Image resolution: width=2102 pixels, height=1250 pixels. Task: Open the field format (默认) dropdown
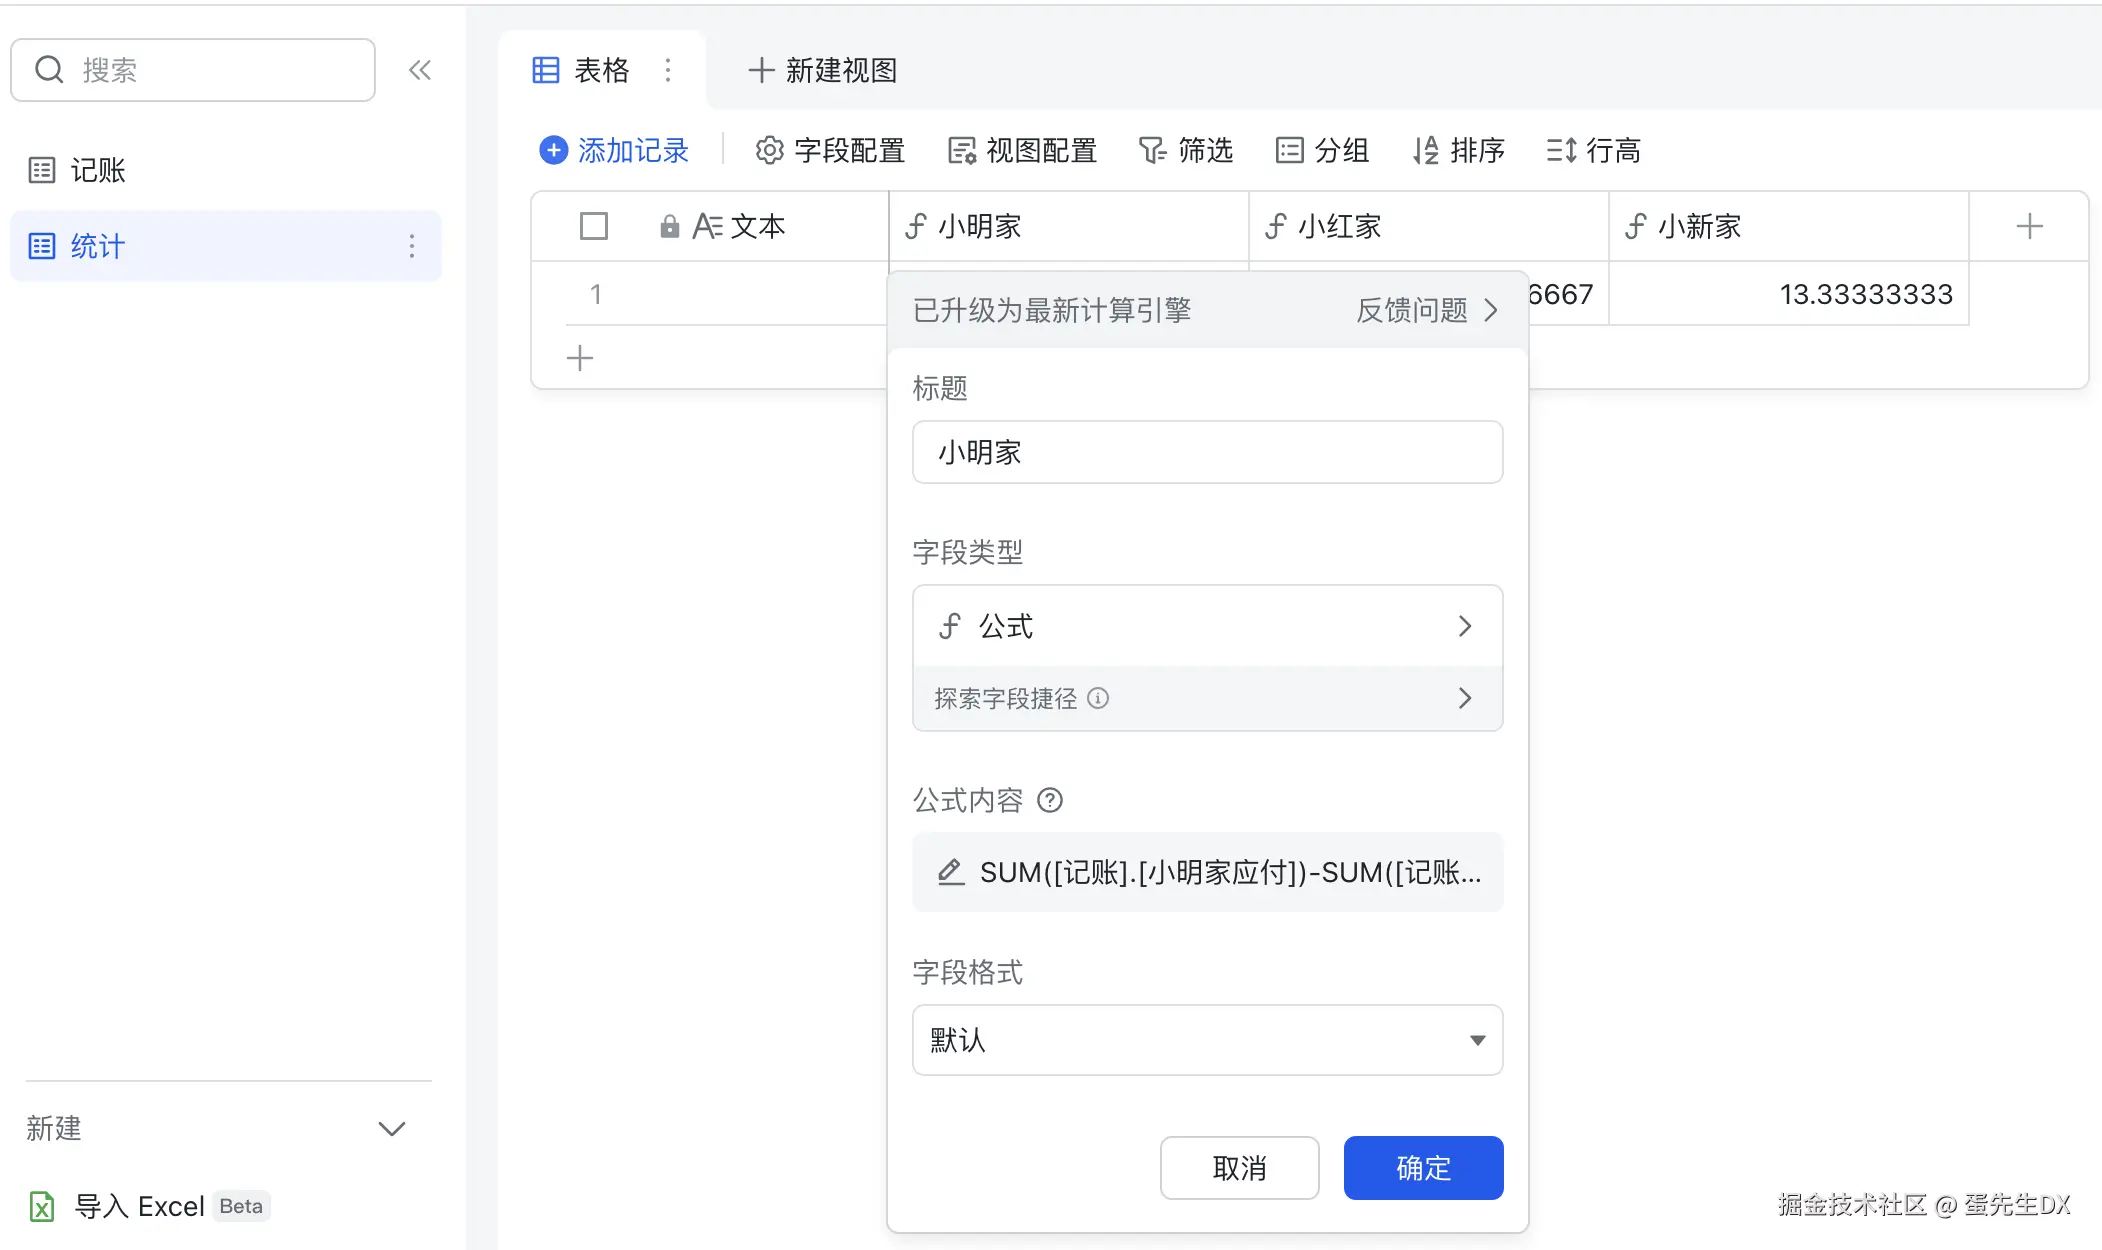pyautogui.click(x=1207, y=1040)
